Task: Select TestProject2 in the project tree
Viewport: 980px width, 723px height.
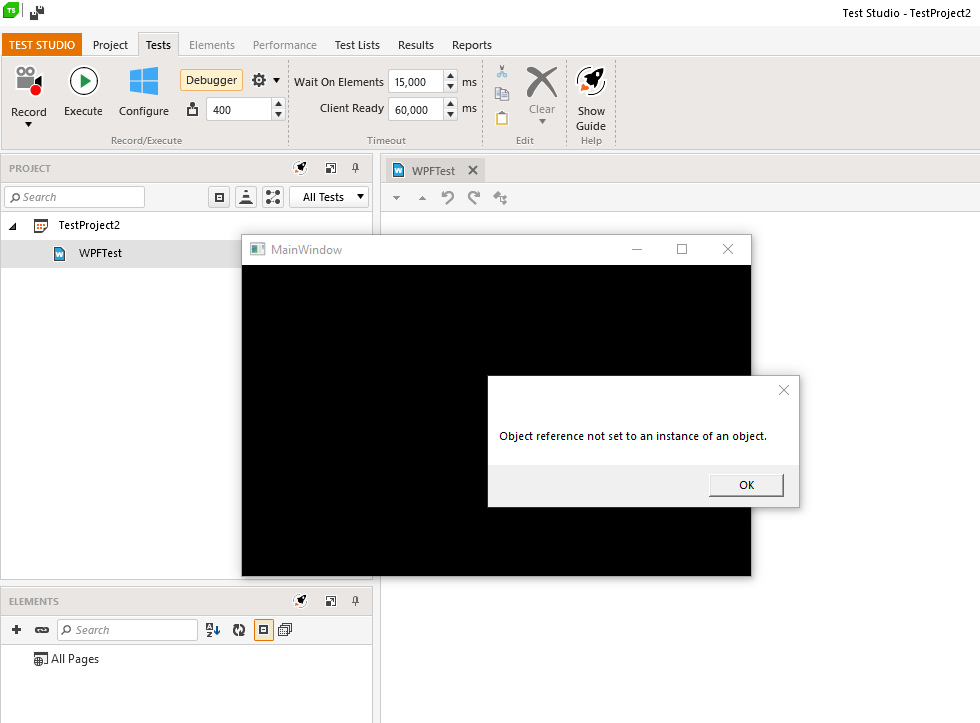Action: [89, 225]
